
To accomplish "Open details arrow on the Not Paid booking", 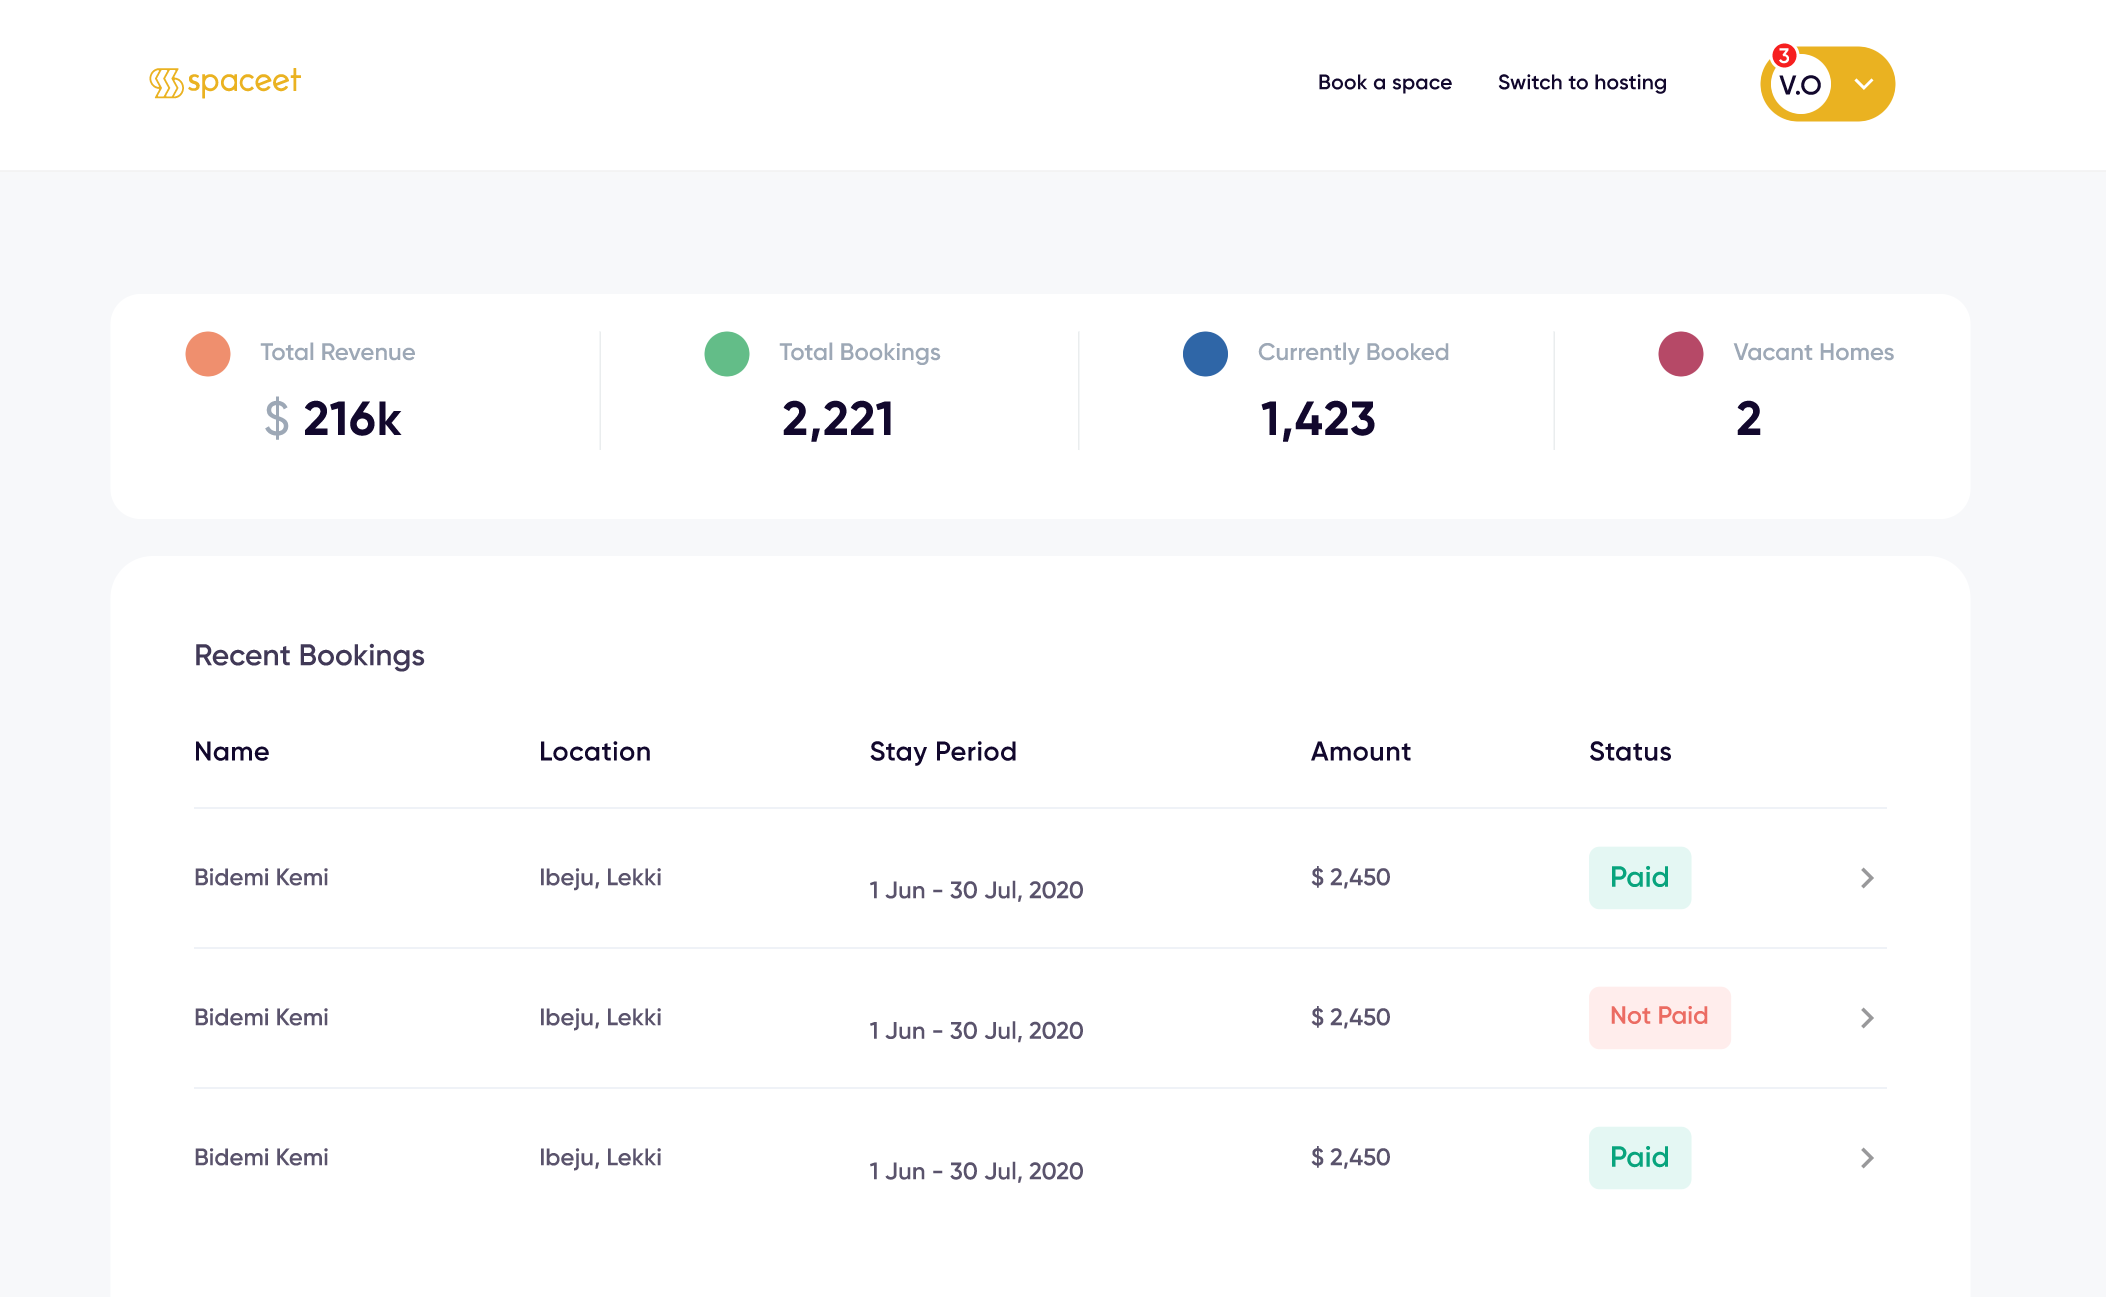I will (x=1866, y=1017).
